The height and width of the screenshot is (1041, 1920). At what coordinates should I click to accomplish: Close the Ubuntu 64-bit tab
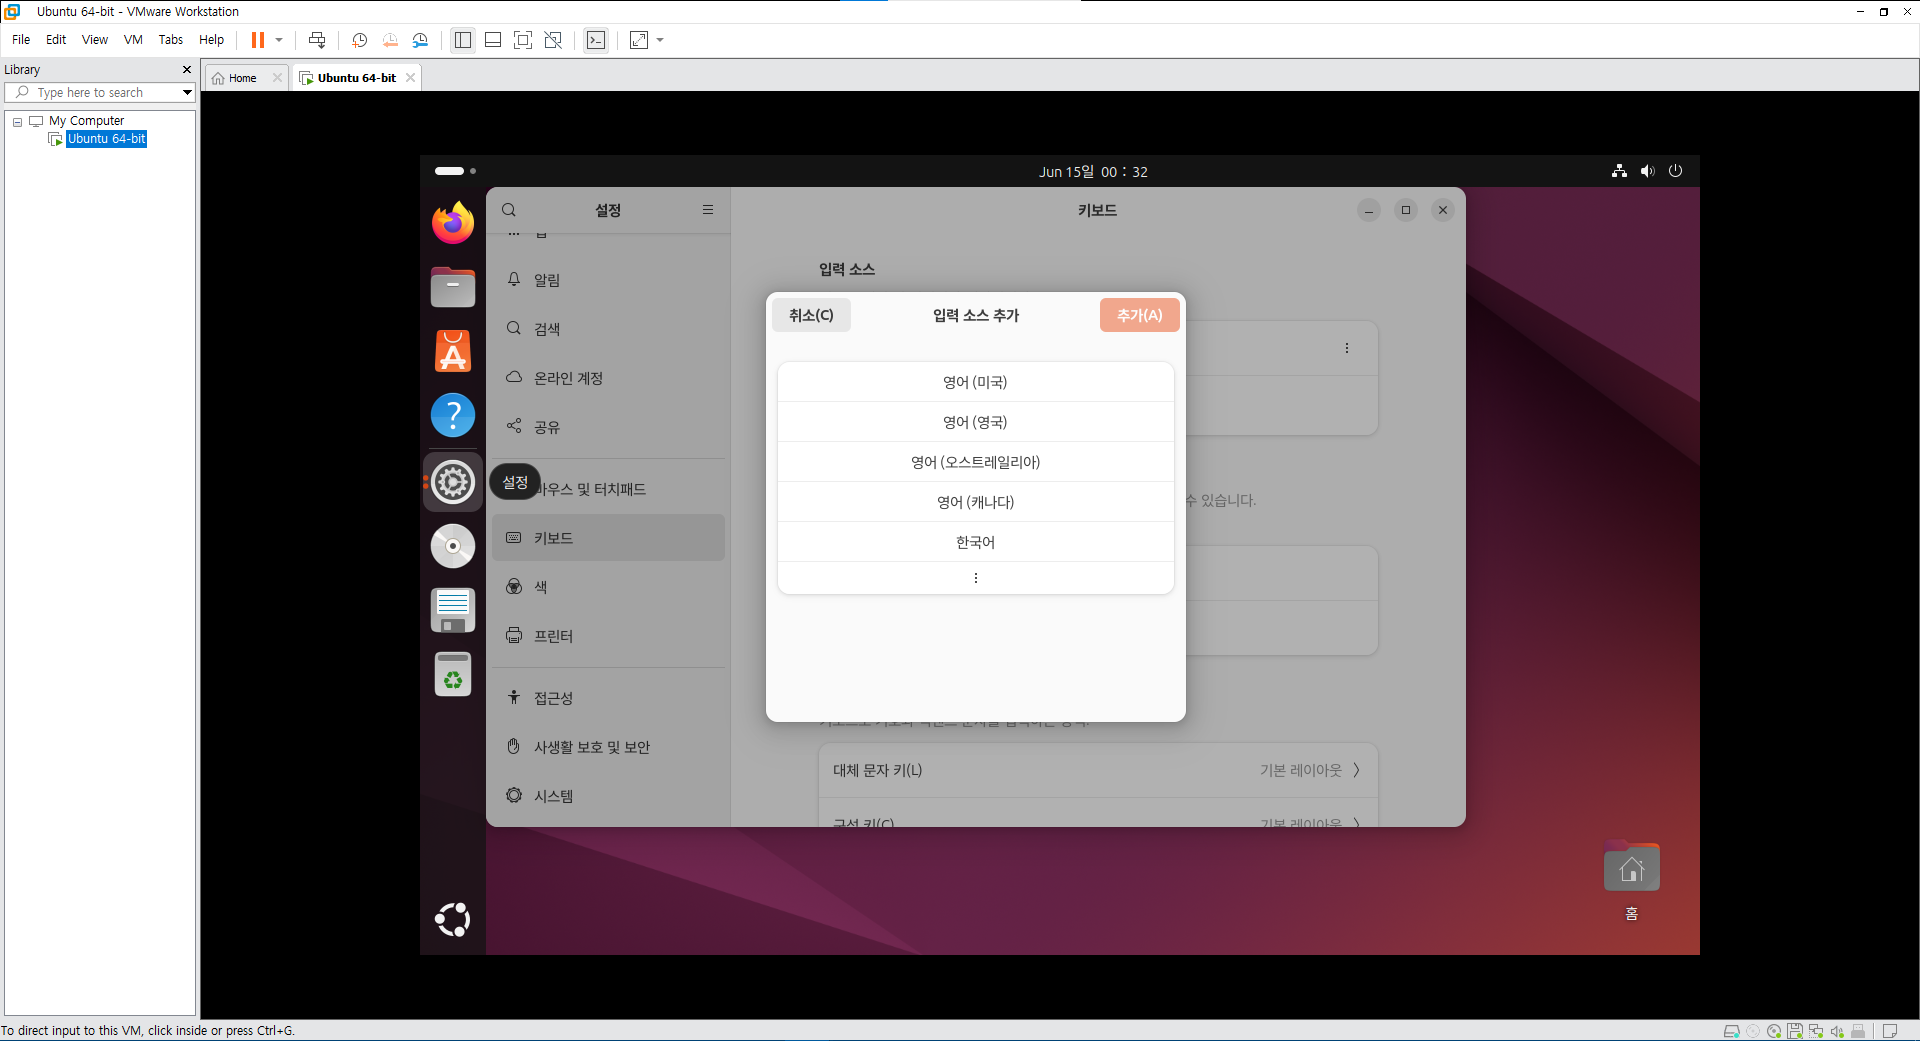(x=410, y=78)
